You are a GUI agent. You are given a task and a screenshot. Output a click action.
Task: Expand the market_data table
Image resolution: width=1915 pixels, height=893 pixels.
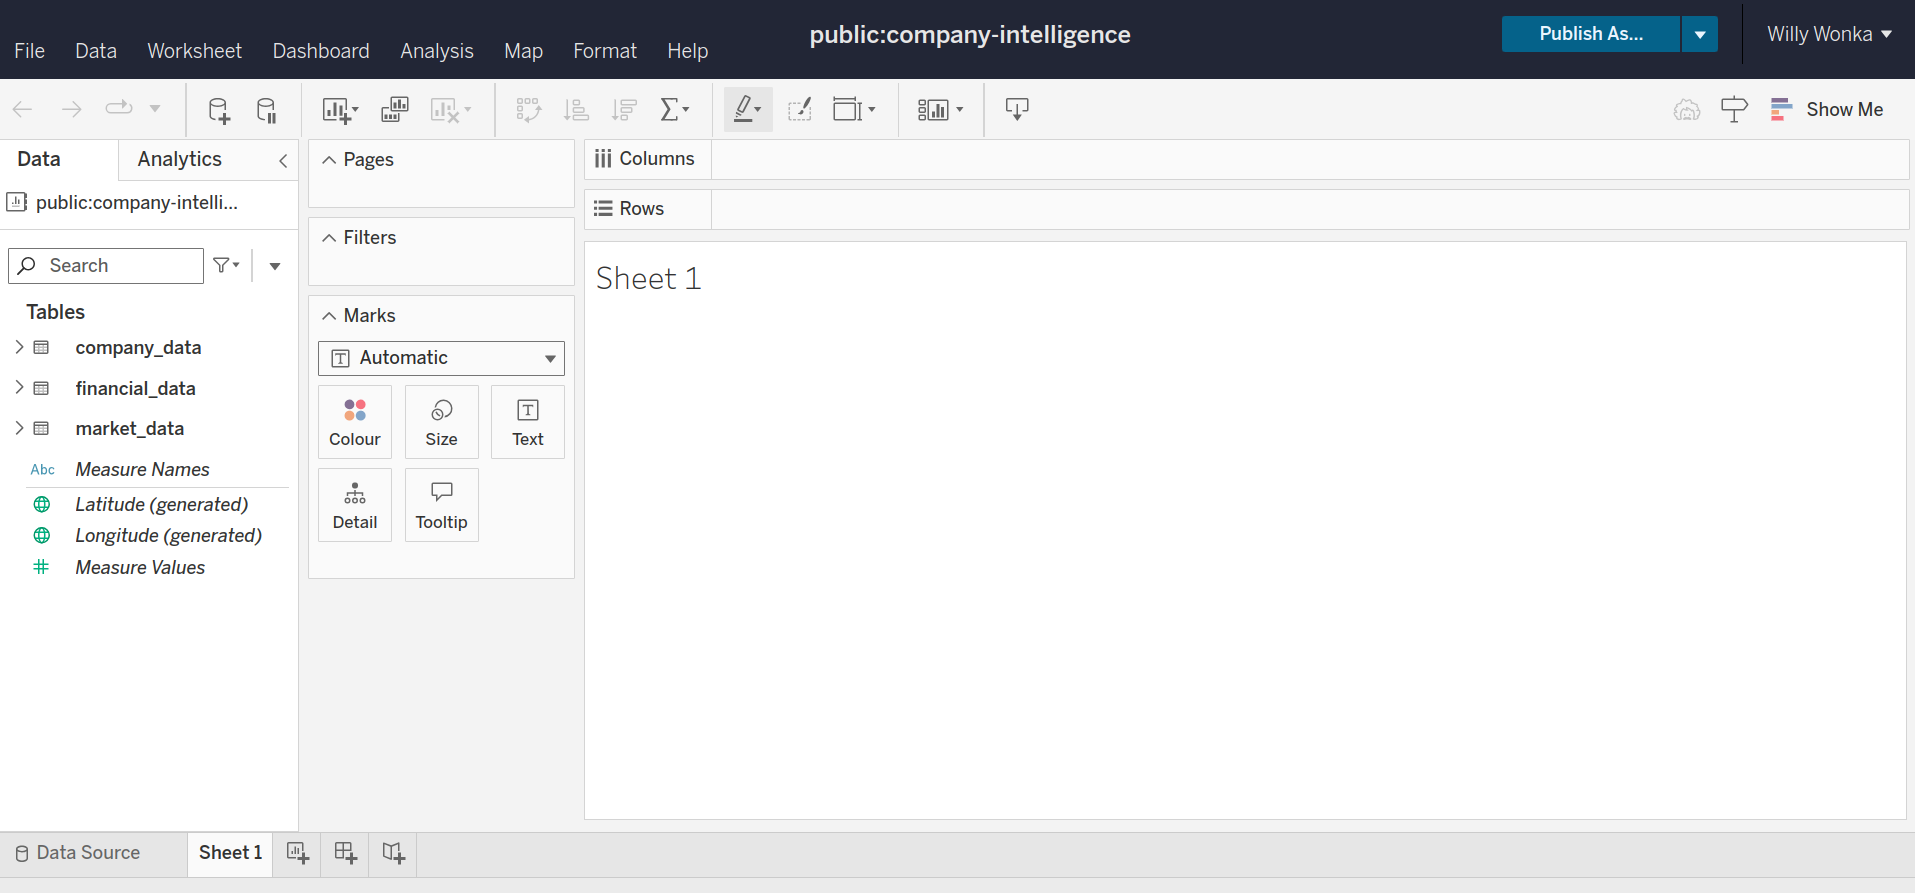pos(19,428)
